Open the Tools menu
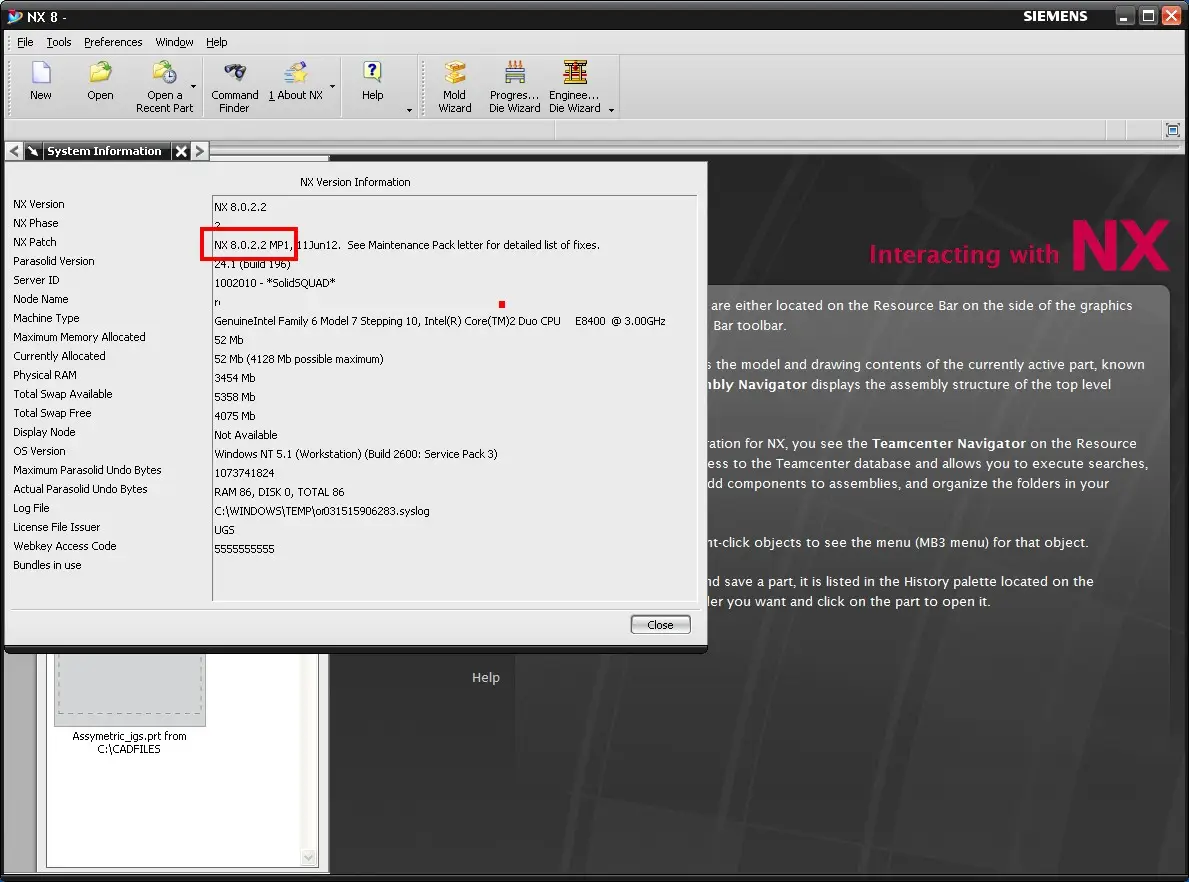 click(58, 42)
